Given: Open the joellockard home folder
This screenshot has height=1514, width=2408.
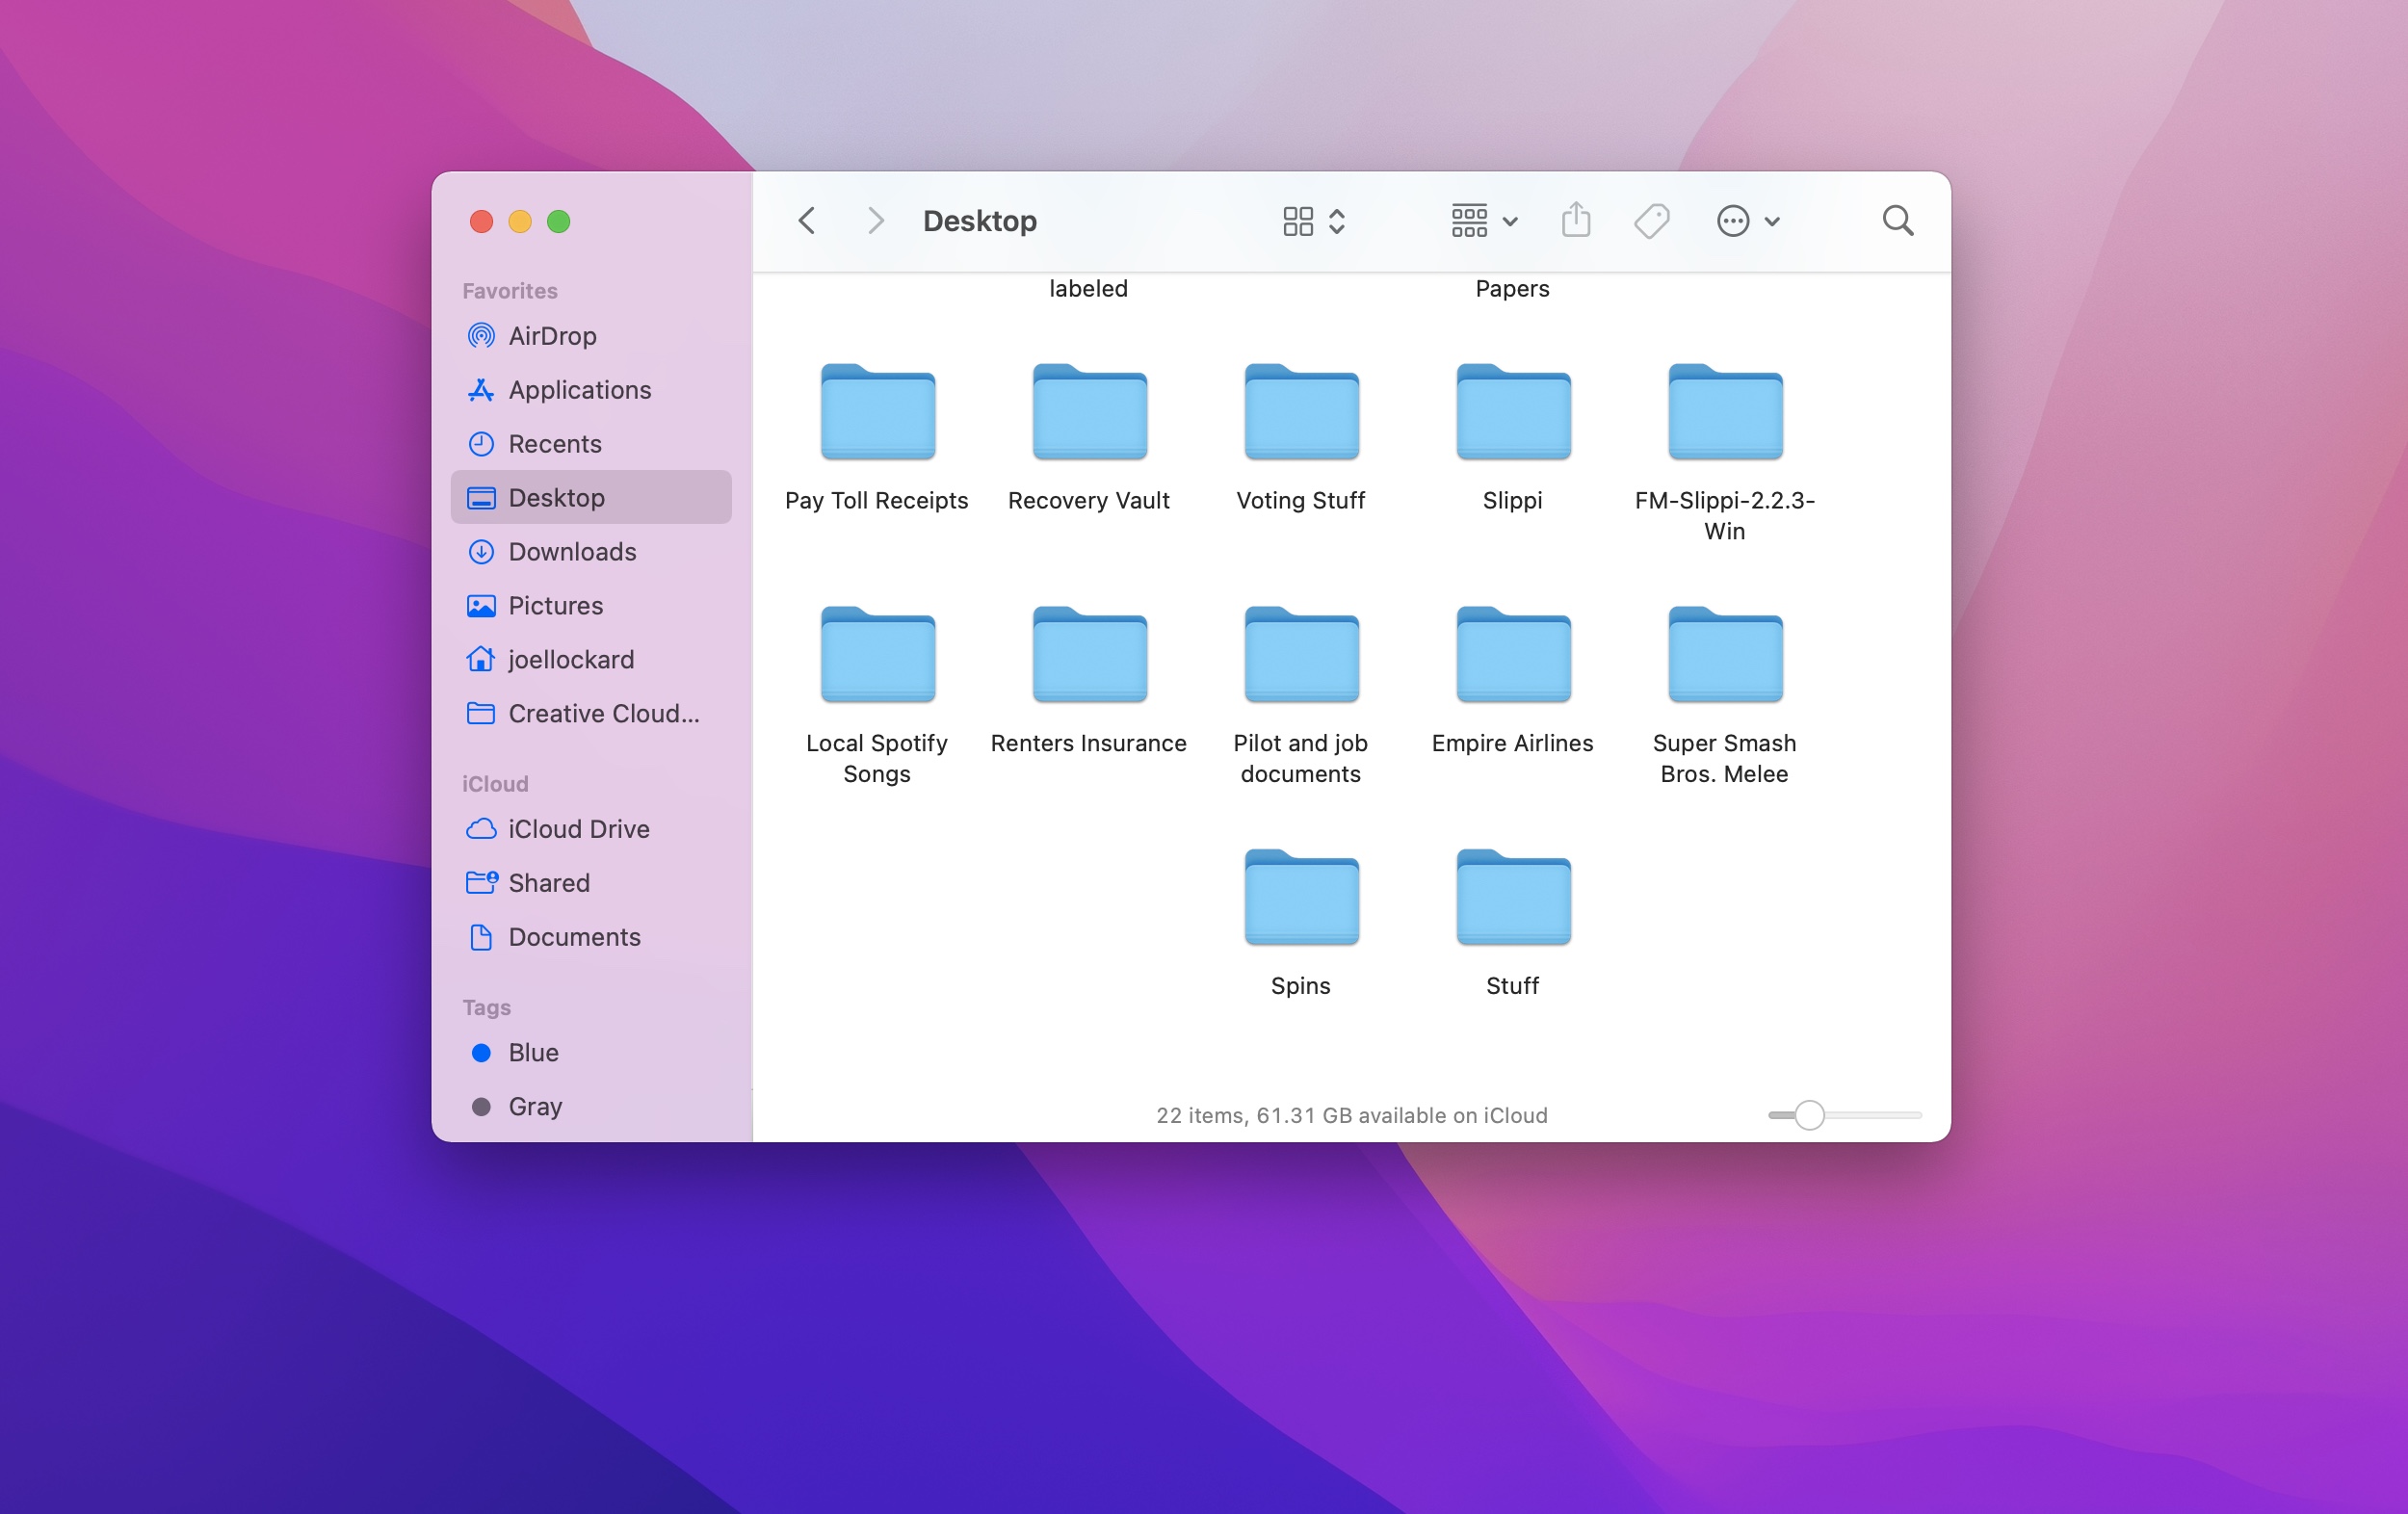Looking at the screenshot, I should coord(591,659).
